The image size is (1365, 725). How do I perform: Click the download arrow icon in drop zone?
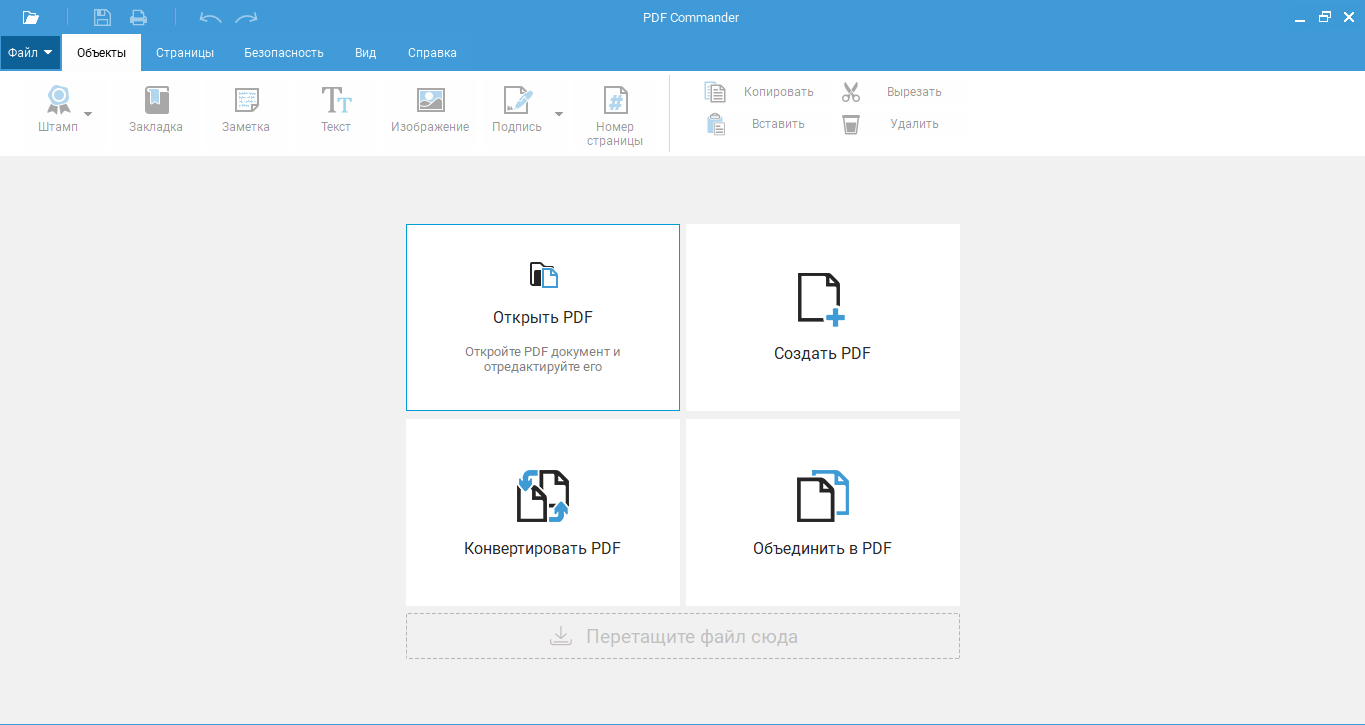[561, 636]
